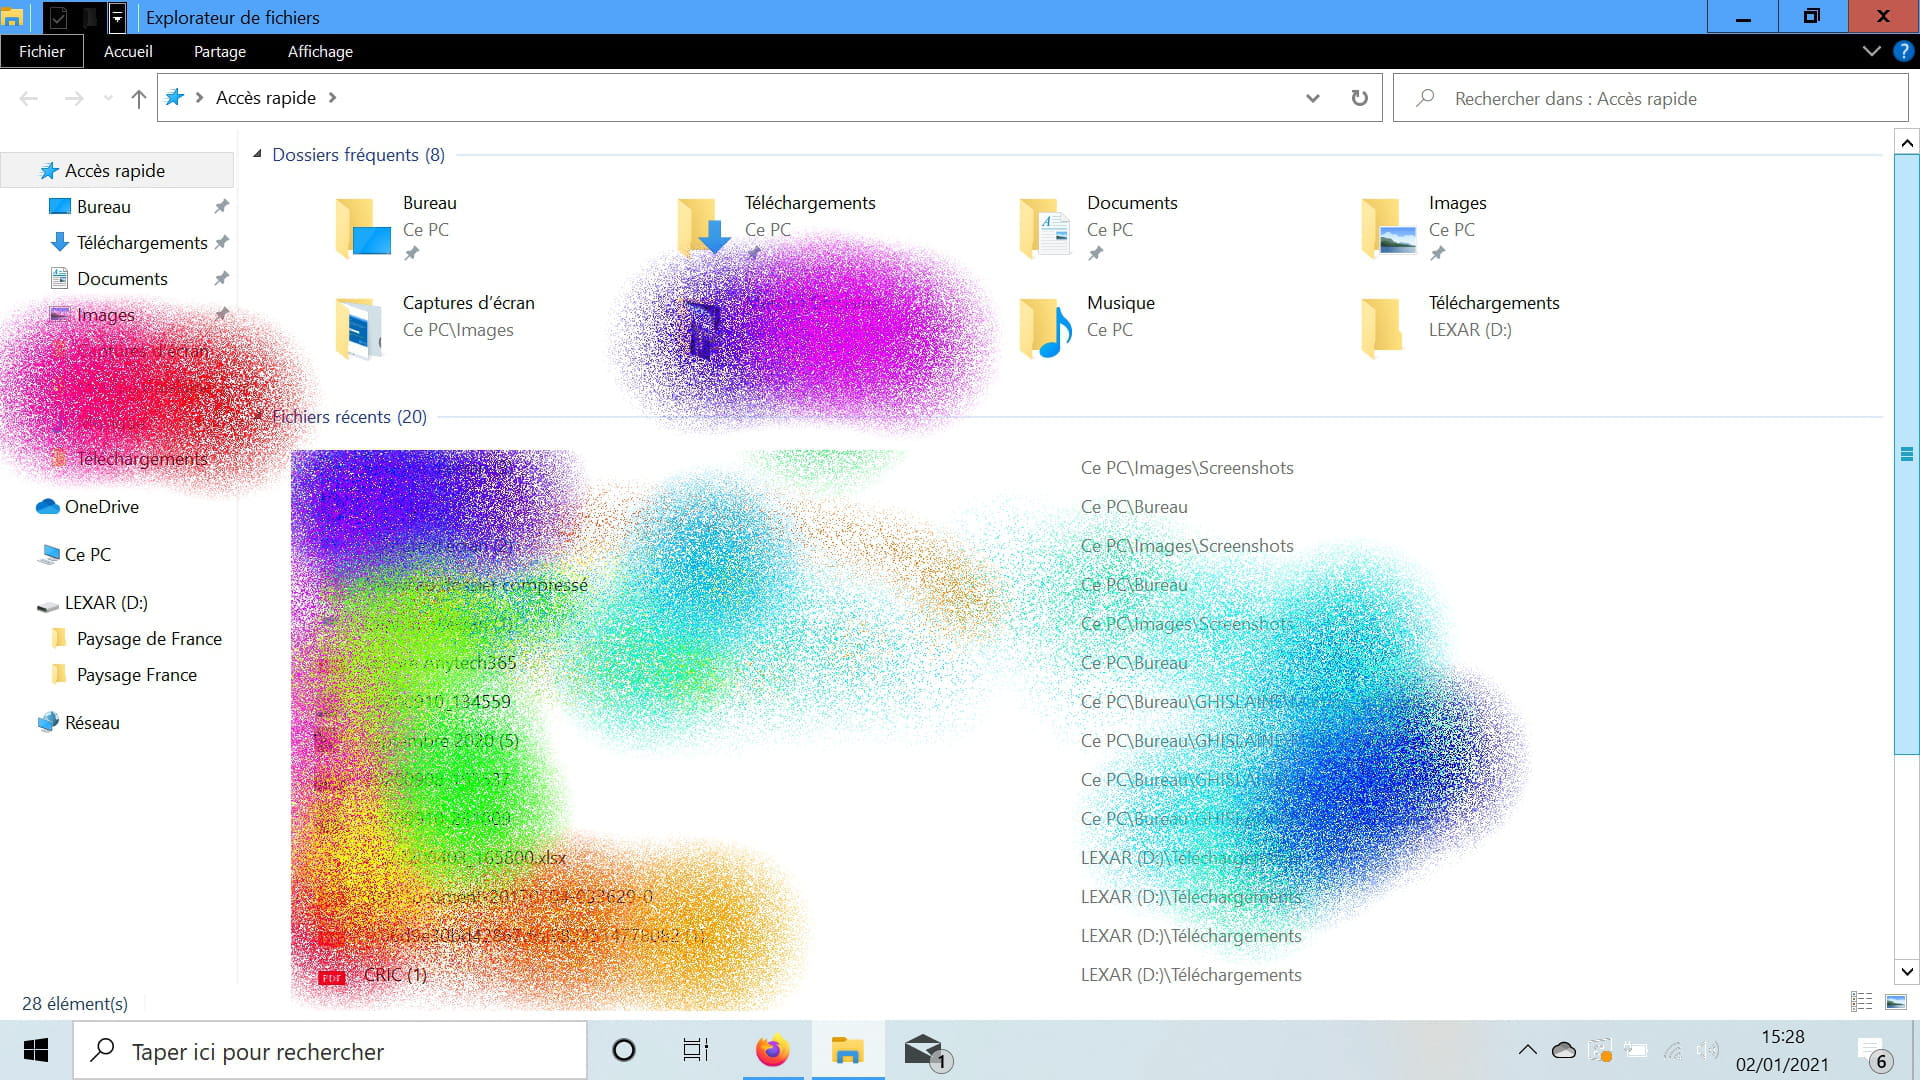Image resolution: width=1920 pixels, height=1080 pixels.
Task: Open the Help question mark icon
Action: point(1903,51)
